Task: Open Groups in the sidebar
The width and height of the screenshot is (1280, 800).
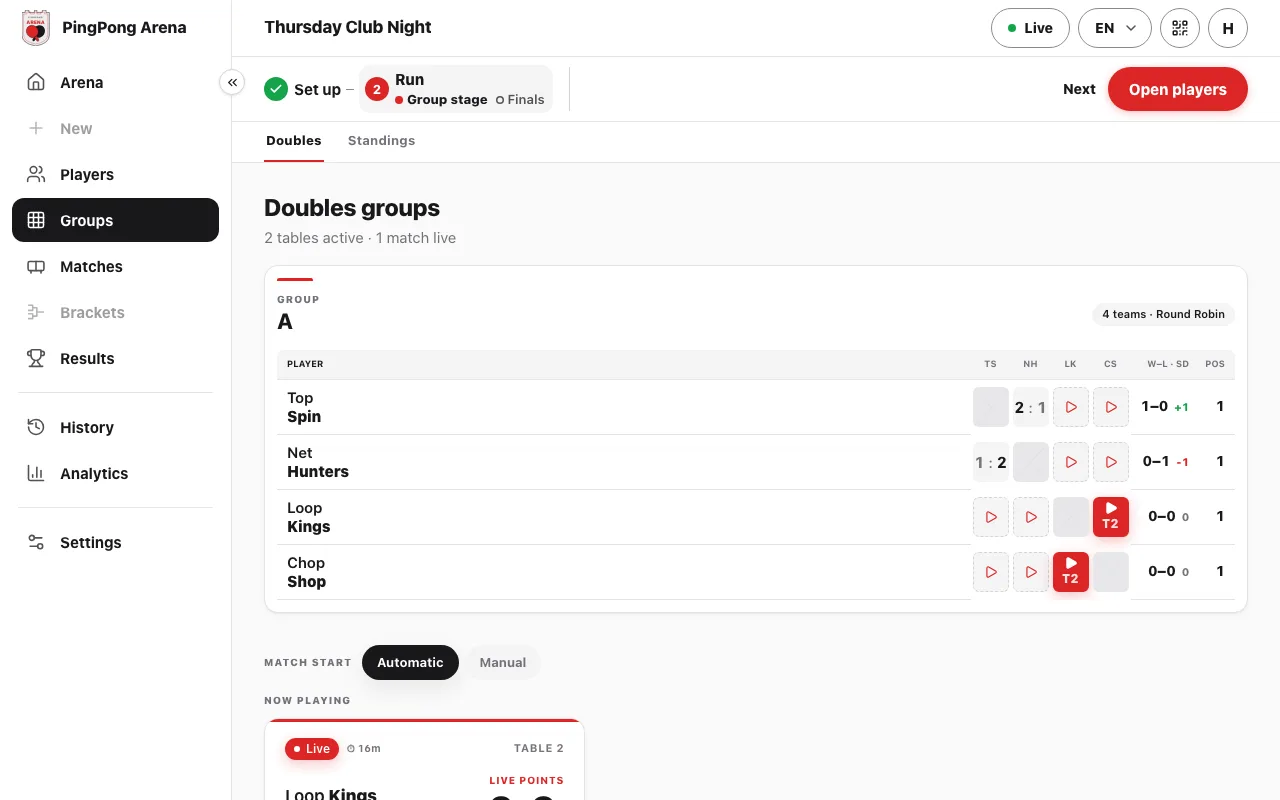Action: coord(115,221)
